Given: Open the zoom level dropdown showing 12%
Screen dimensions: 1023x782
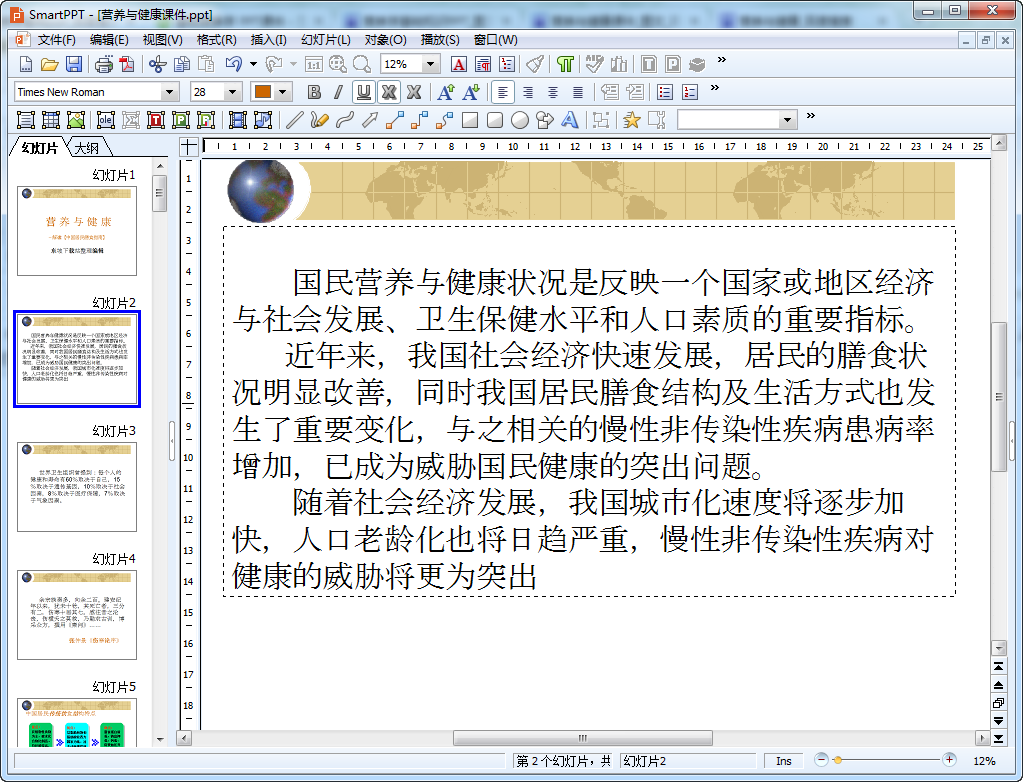Looking at the screenshot, I should [x=430, y=64].
